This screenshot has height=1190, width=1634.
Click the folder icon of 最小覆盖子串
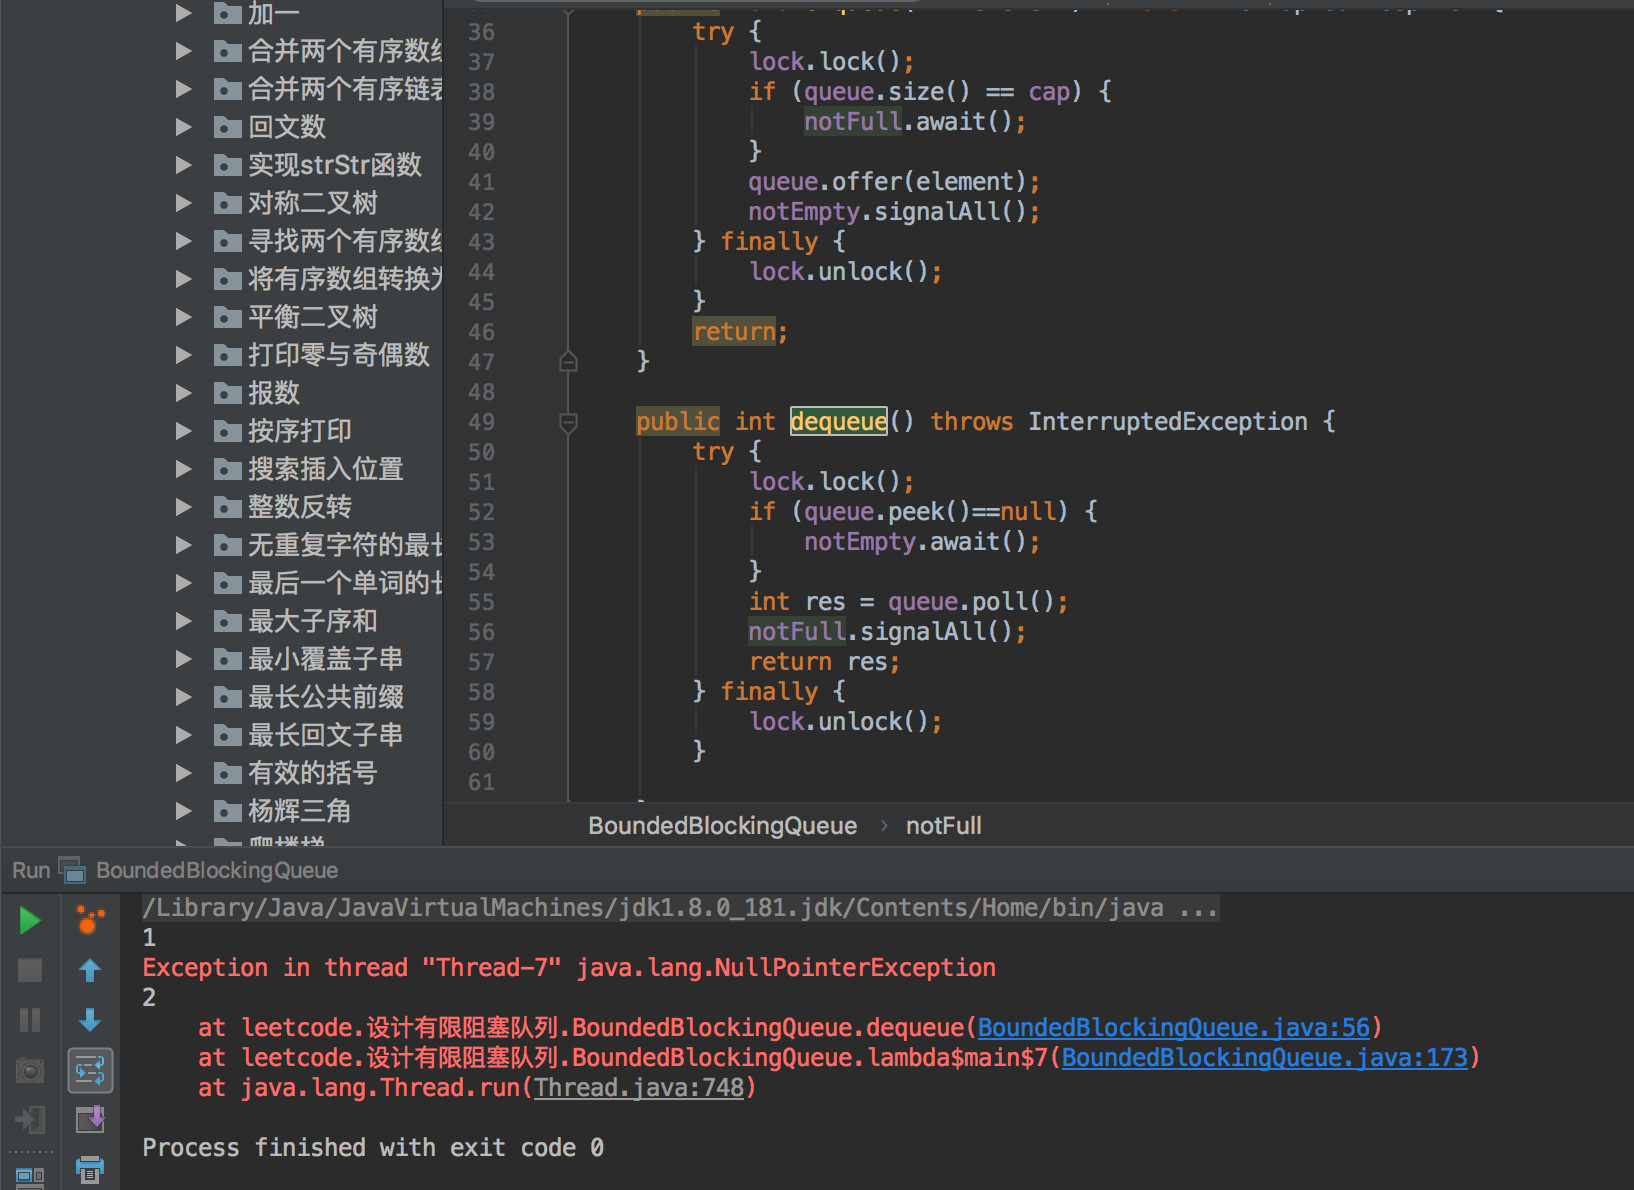point(228,659)
